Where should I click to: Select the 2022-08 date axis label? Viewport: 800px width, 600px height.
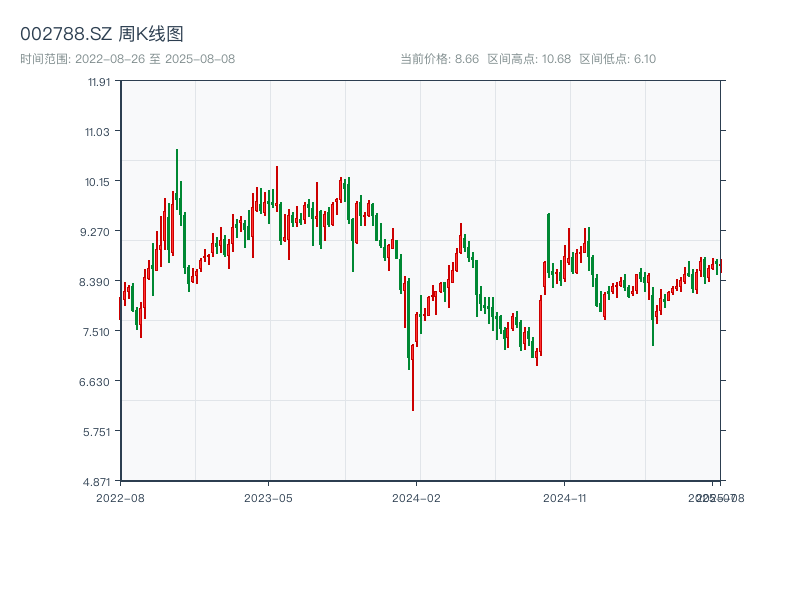pos(120,498)
